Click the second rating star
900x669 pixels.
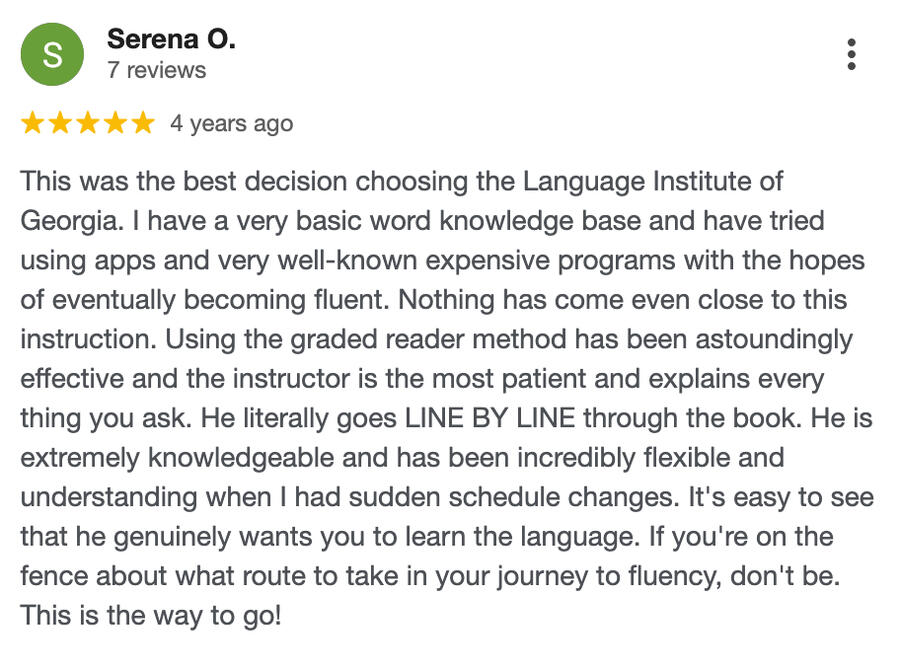tap(60, 123)
